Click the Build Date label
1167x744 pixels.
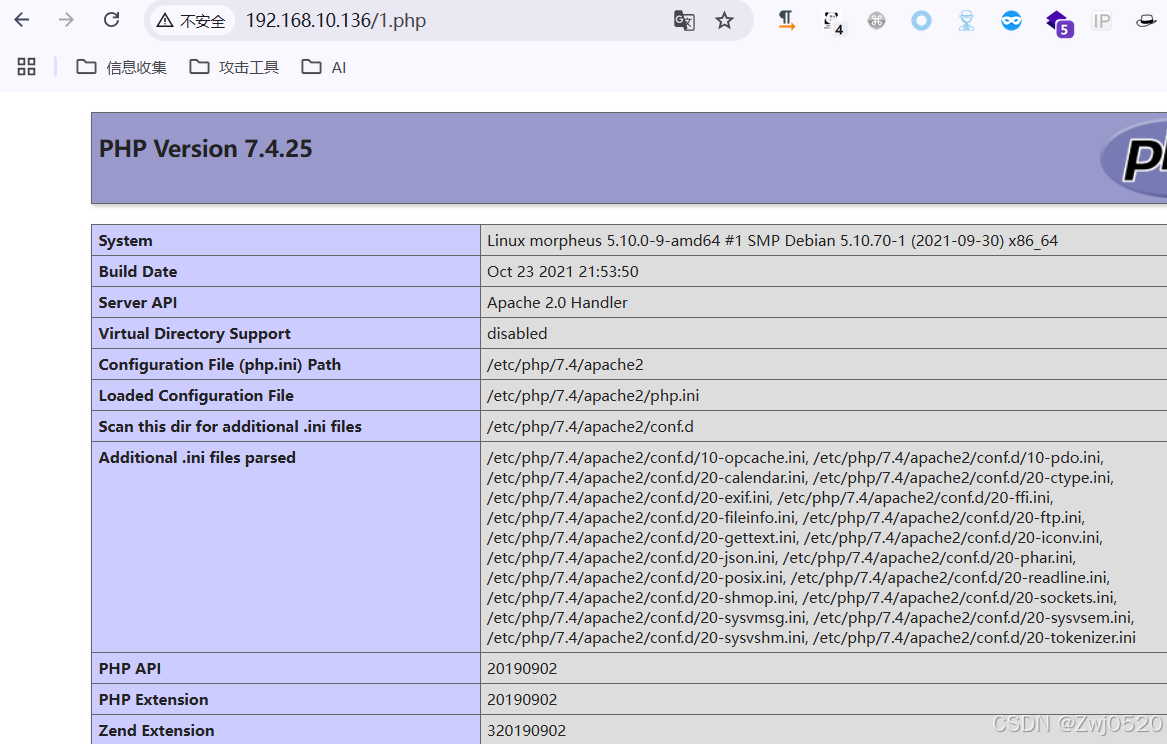pyautogui.click(x=138, y=272)
